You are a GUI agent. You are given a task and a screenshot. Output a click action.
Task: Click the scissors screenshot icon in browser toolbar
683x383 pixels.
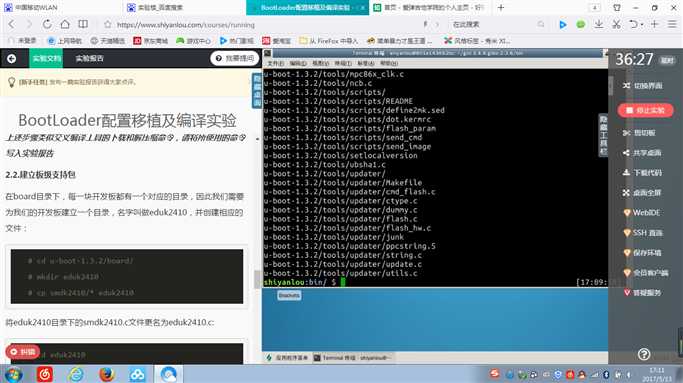[616, 24]
